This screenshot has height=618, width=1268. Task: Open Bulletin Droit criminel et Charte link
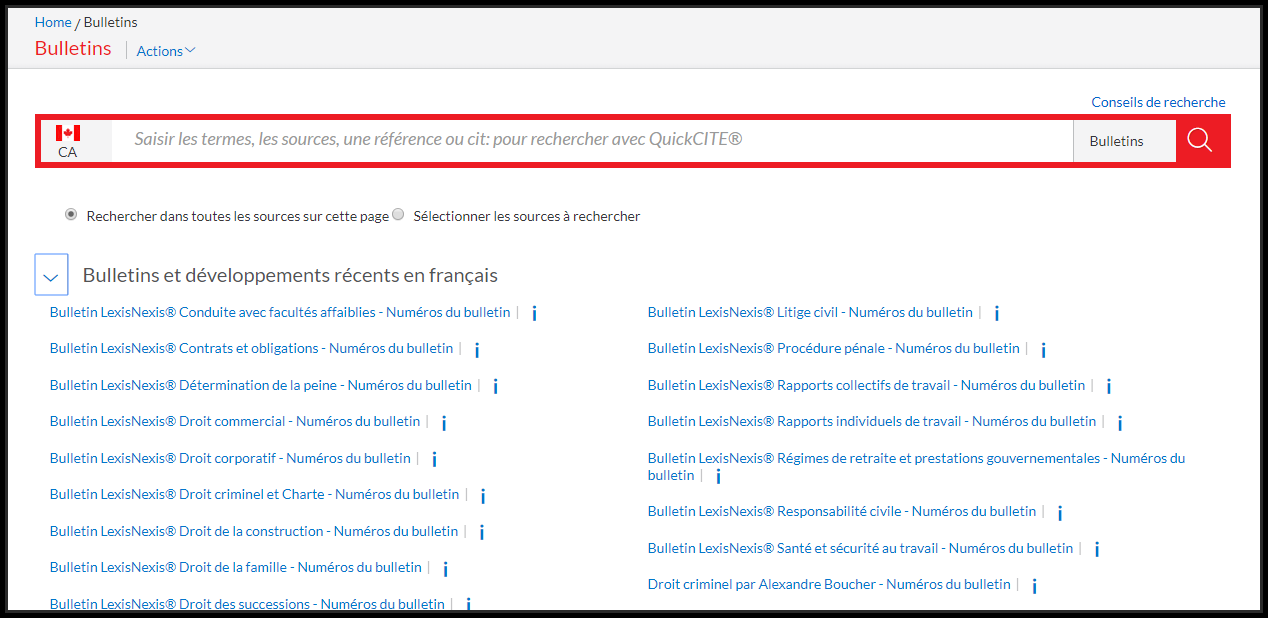[254, 494]
